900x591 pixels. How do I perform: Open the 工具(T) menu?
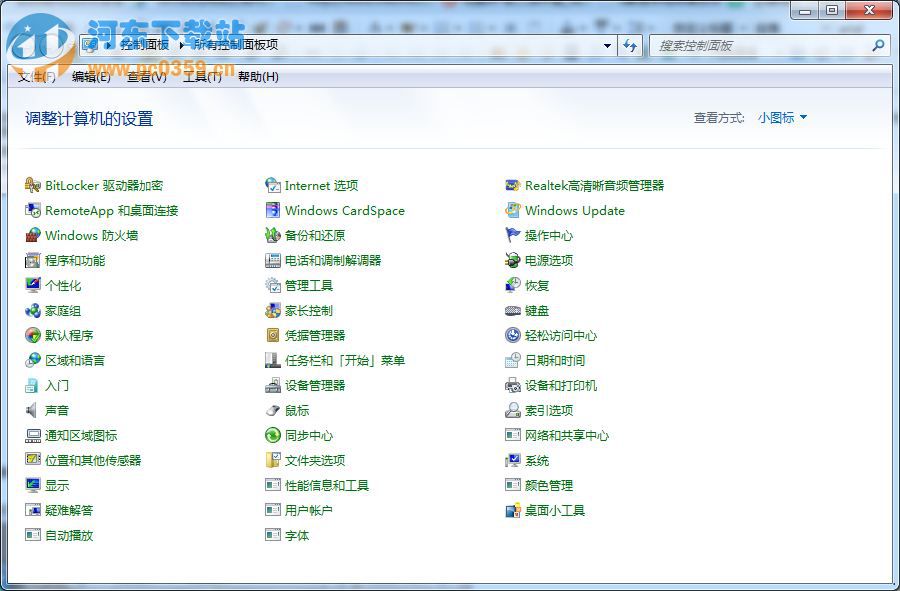(201, 76)
